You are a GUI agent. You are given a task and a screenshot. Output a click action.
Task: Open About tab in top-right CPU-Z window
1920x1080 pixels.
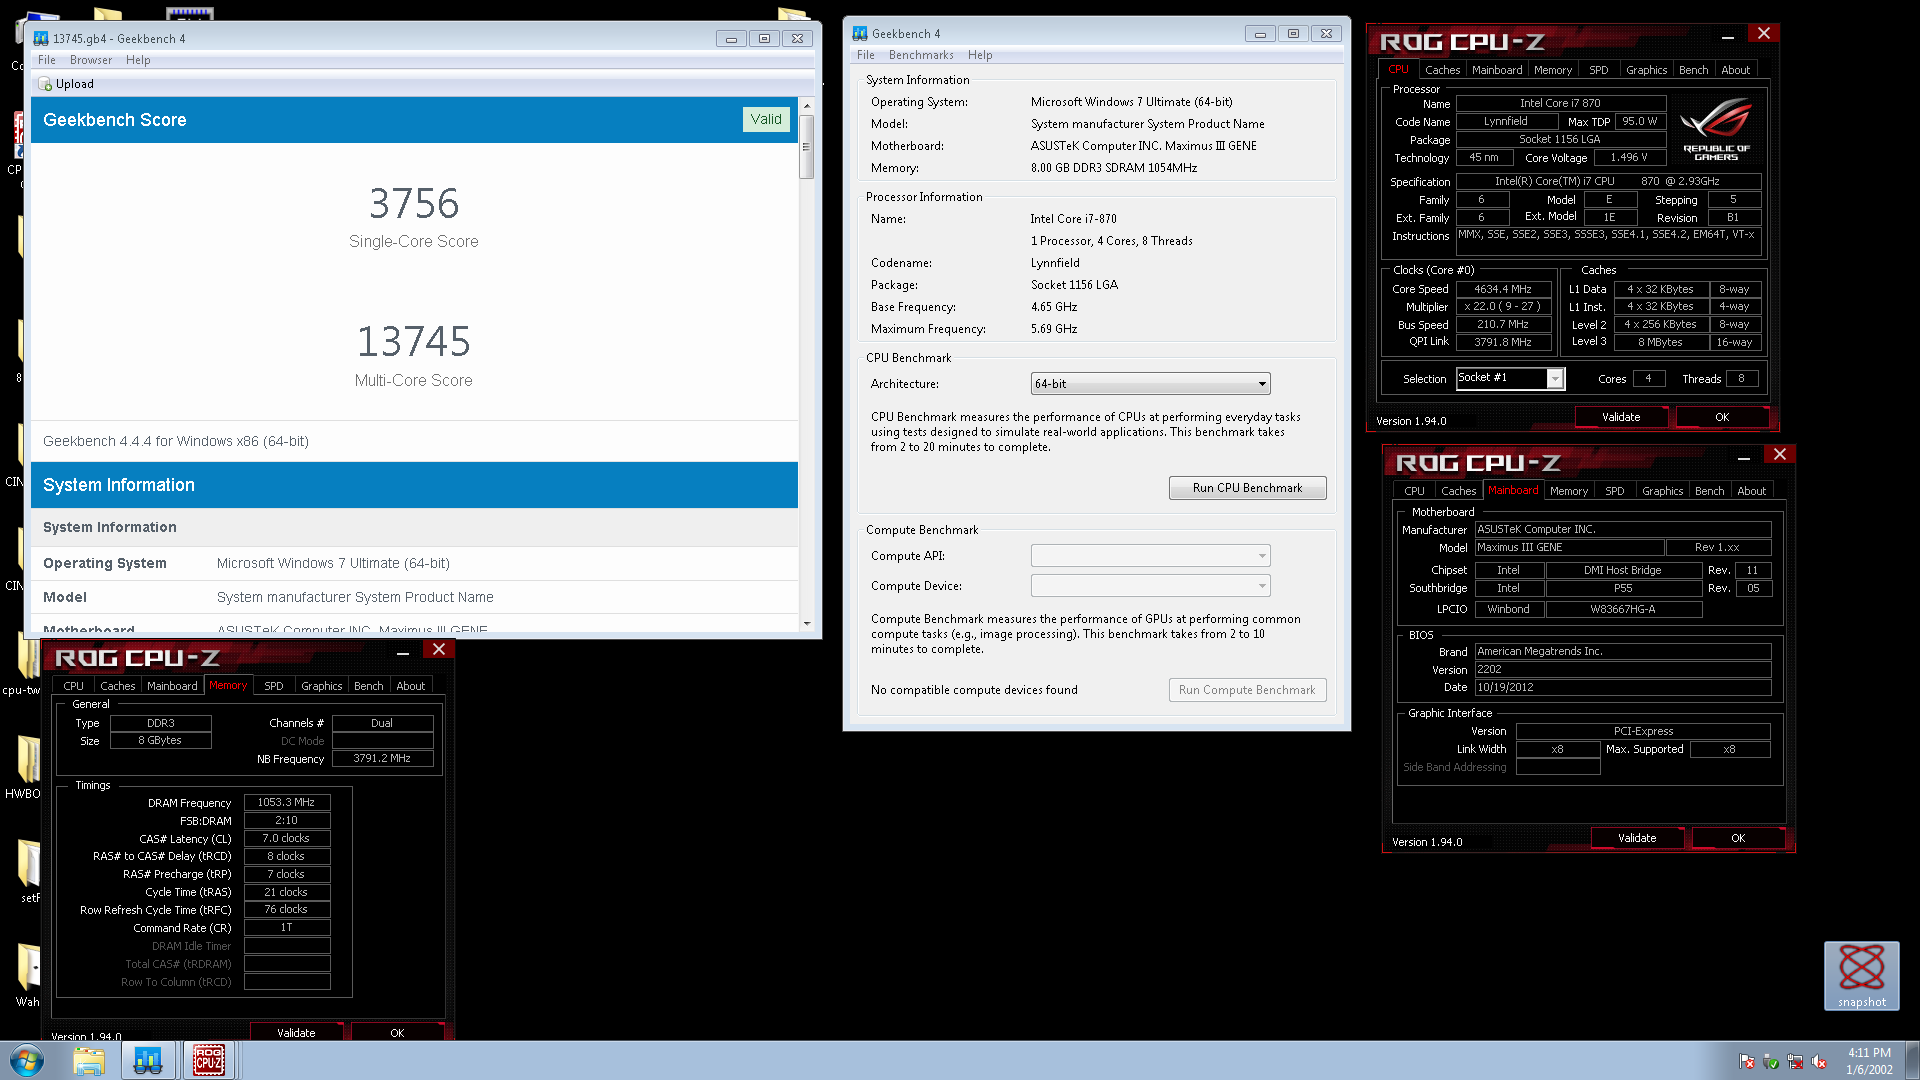coord(1736,70)
